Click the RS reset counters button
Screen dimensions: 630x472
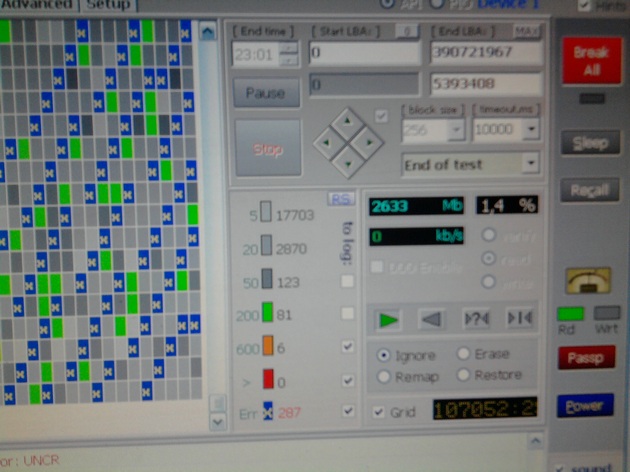click(341, 199)
